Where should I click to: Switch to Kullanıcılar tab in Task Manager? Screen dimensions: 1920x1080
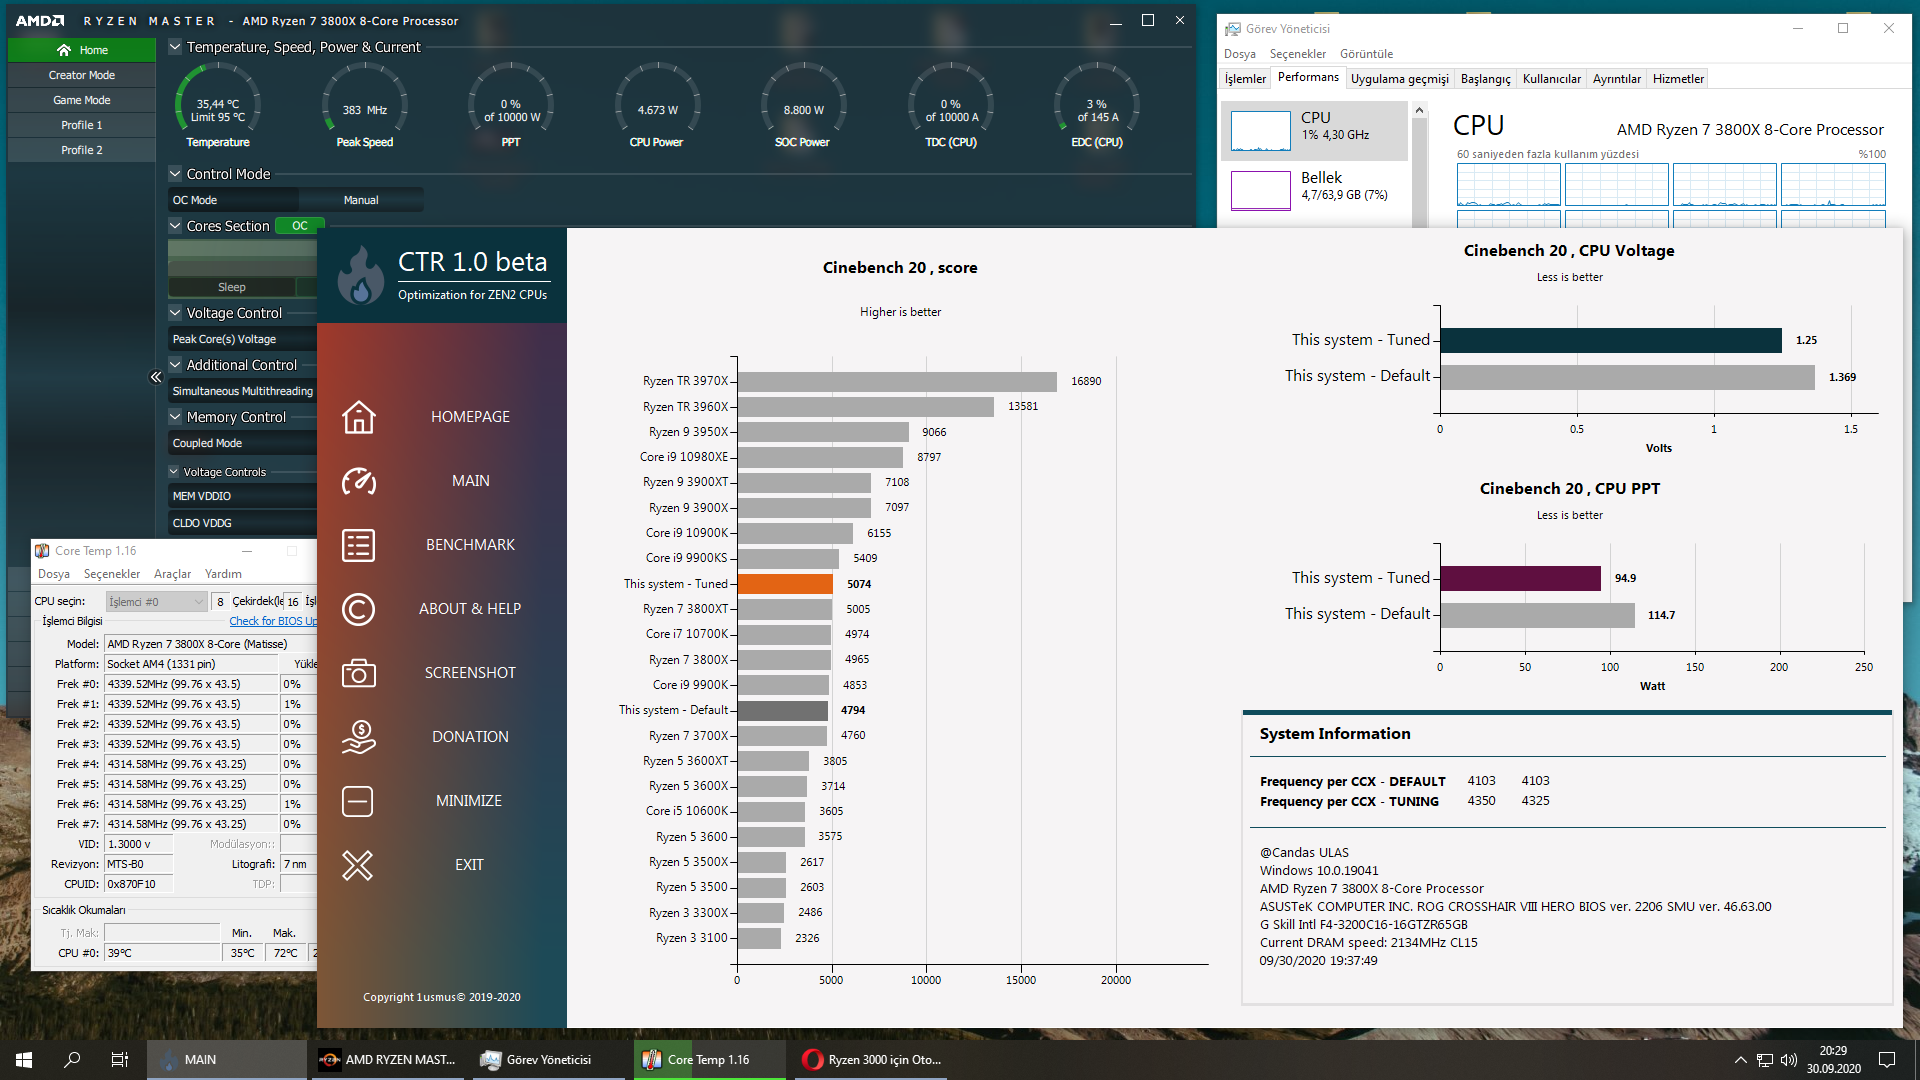coord(1551,79)
